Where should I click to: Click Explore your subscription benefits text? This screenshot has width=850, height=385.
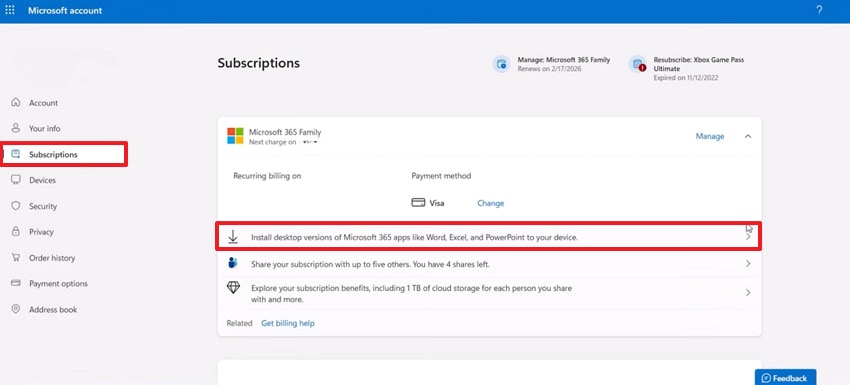[x=411, y=293]
